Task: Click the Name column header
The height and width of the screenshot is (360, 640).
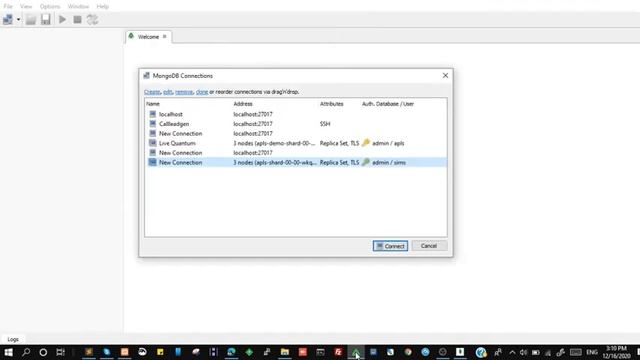Action: click(153, 104)
